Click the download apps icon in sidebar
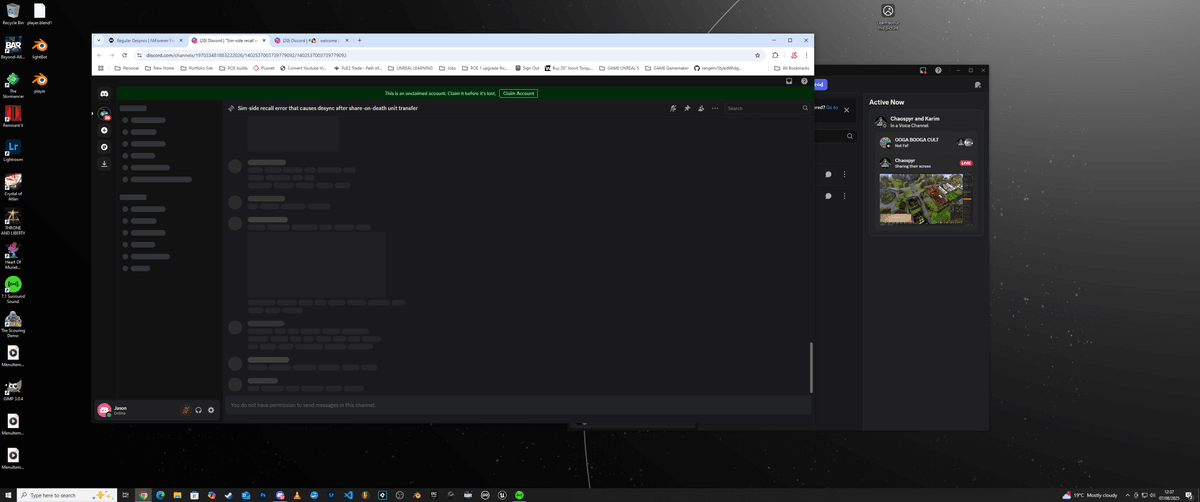Image resolution: width=1200 pixels, height=502 pixels. (104, 164)
